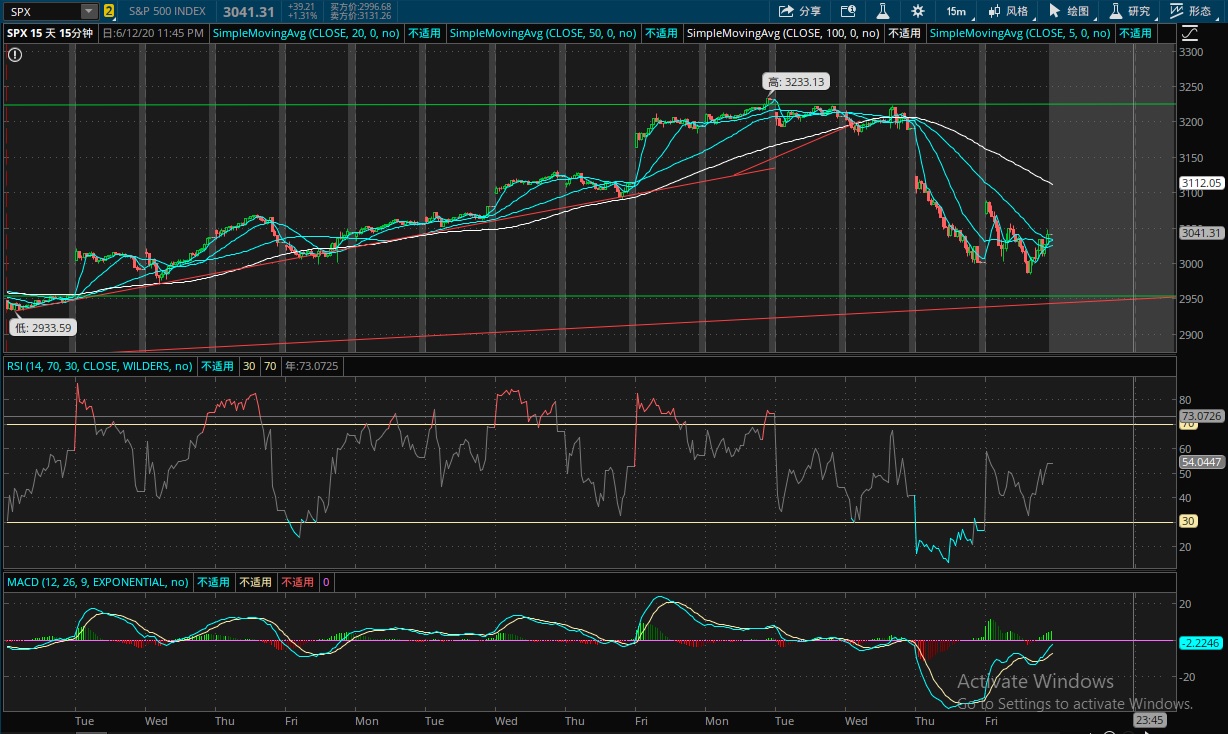Click the RSI (14, 70, 30, CLOSE, WILDERS, no) label
Viewport: 1228px width, 734px height.
100,366
